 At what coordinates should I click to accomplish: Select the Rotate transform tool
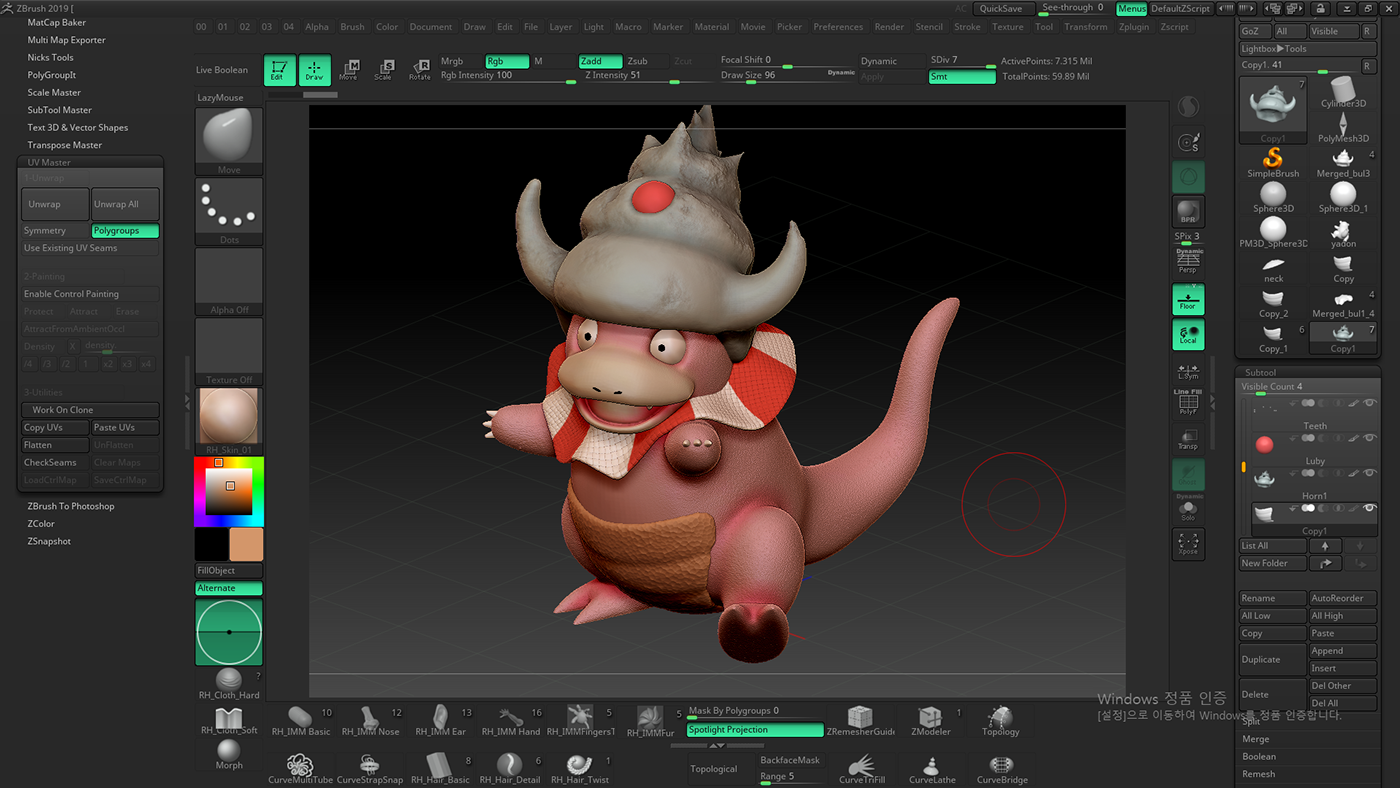pos(420,70)
